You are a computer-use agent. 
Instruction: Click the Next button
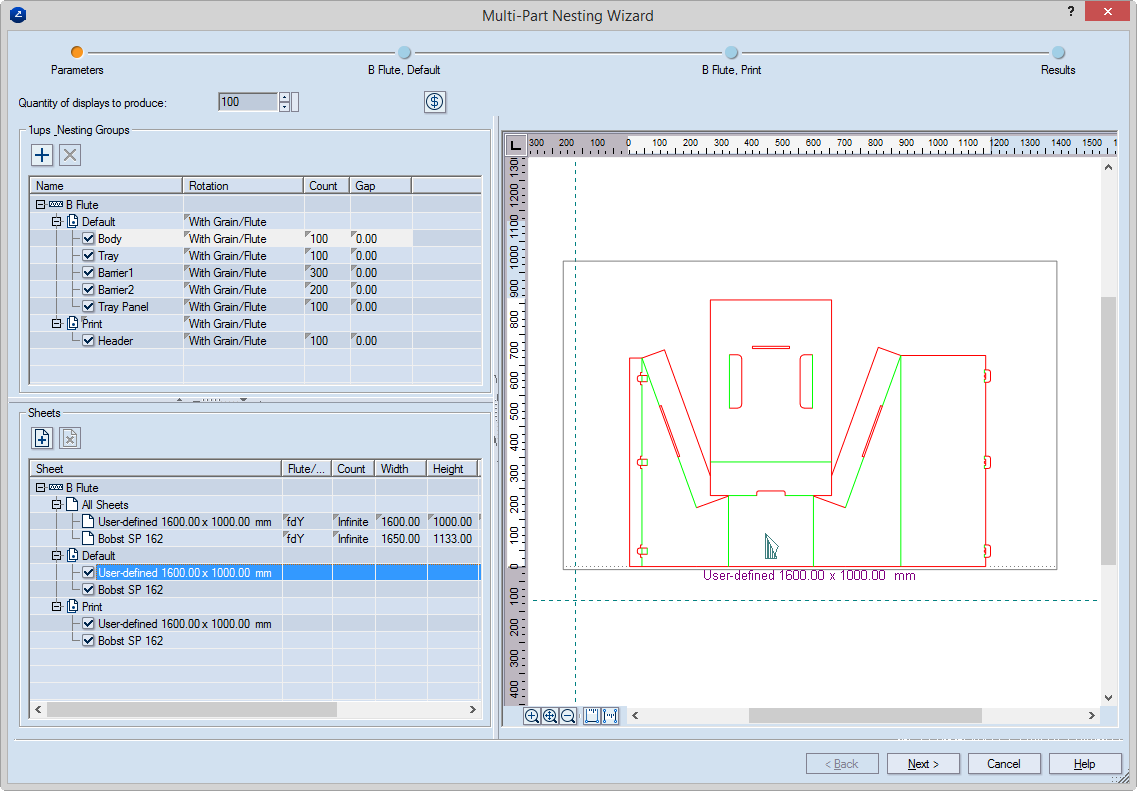pyautogui.click(x=923, y=764)
